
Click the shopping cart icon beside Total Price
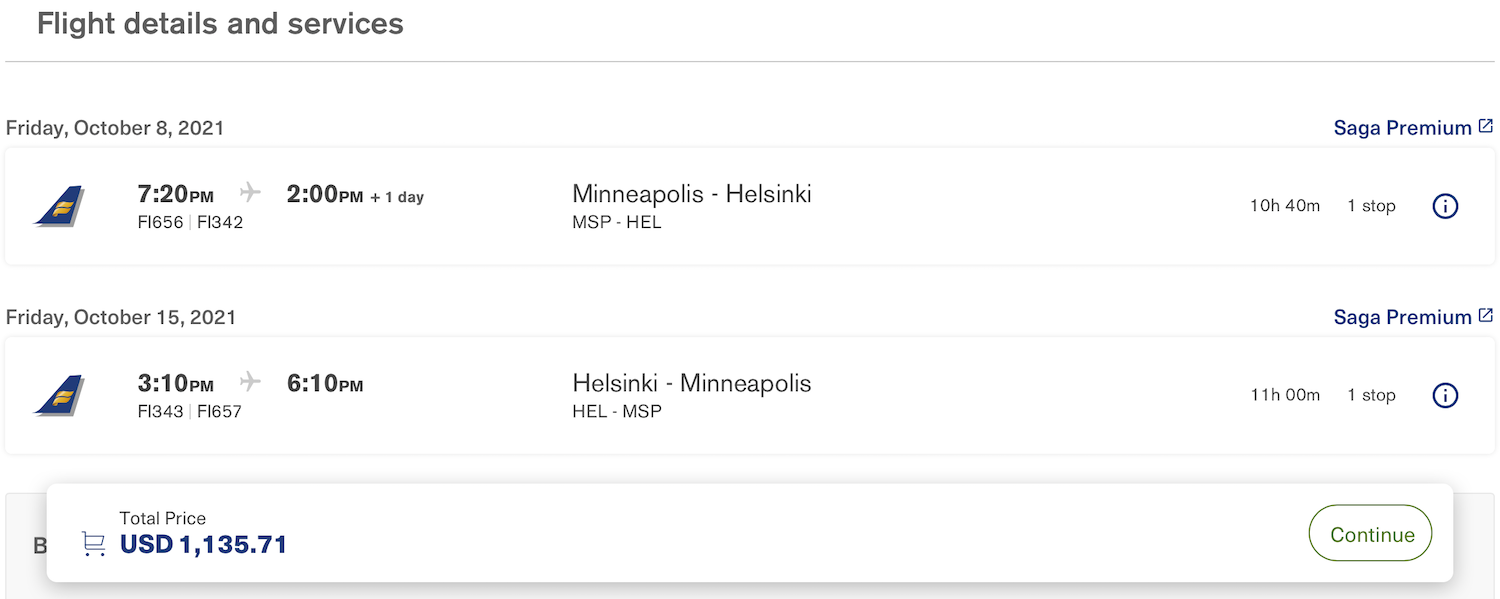(x=93, y=541)
